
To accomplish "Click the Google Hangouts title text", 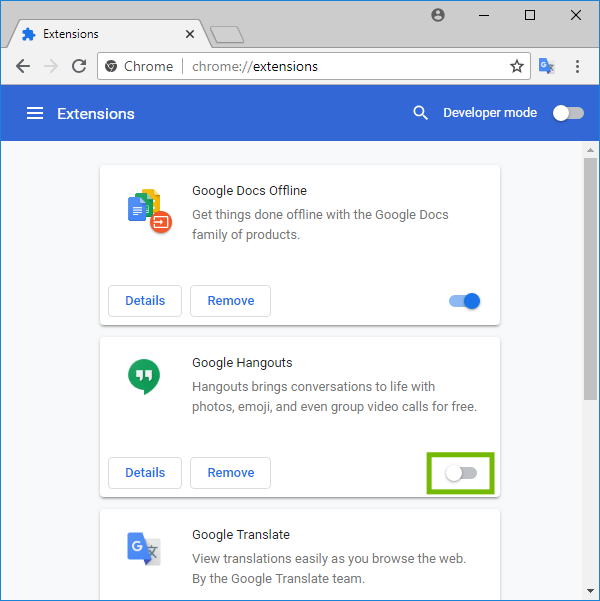I will tap(242, 363).
